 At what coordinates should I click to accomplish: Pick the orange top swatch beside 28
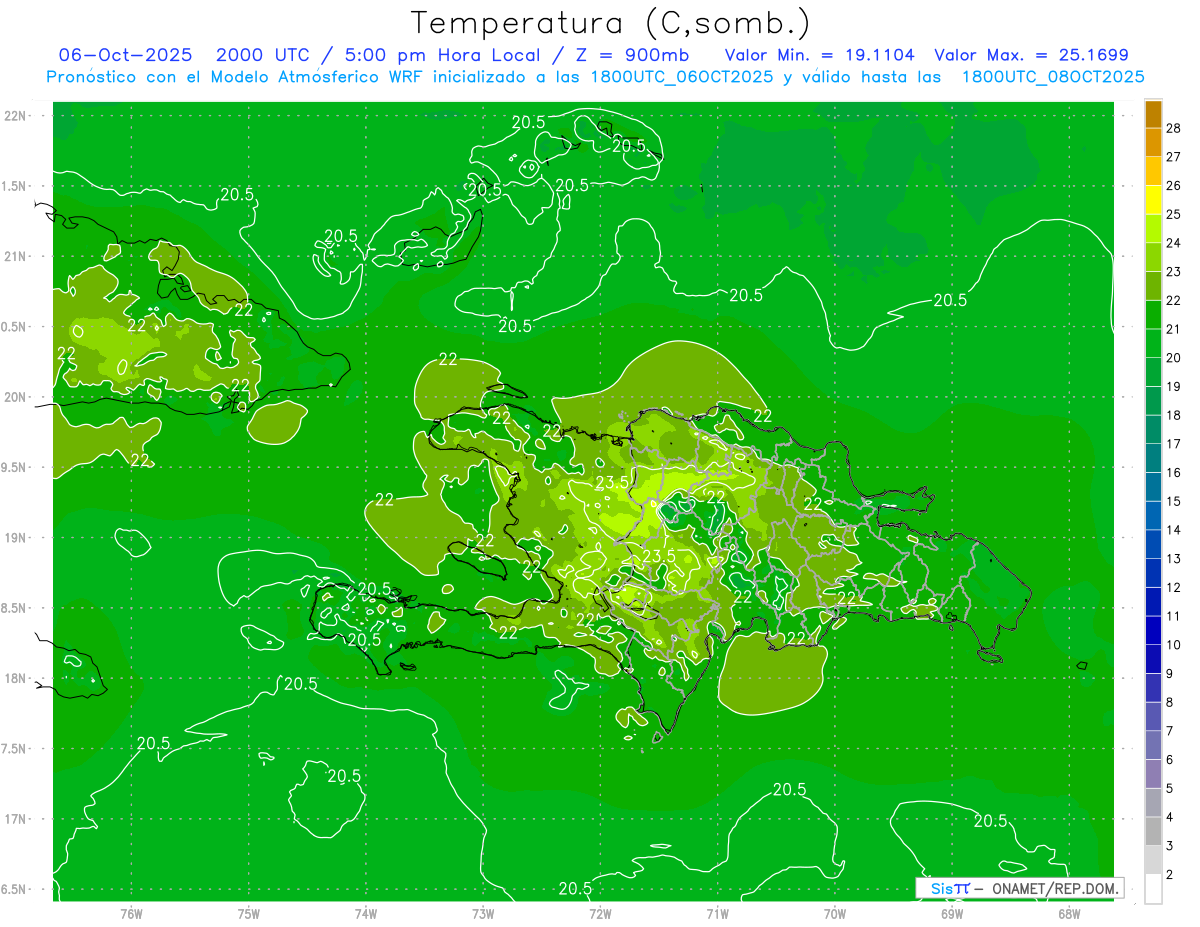pyautogui.click(x=1153, y=114)
